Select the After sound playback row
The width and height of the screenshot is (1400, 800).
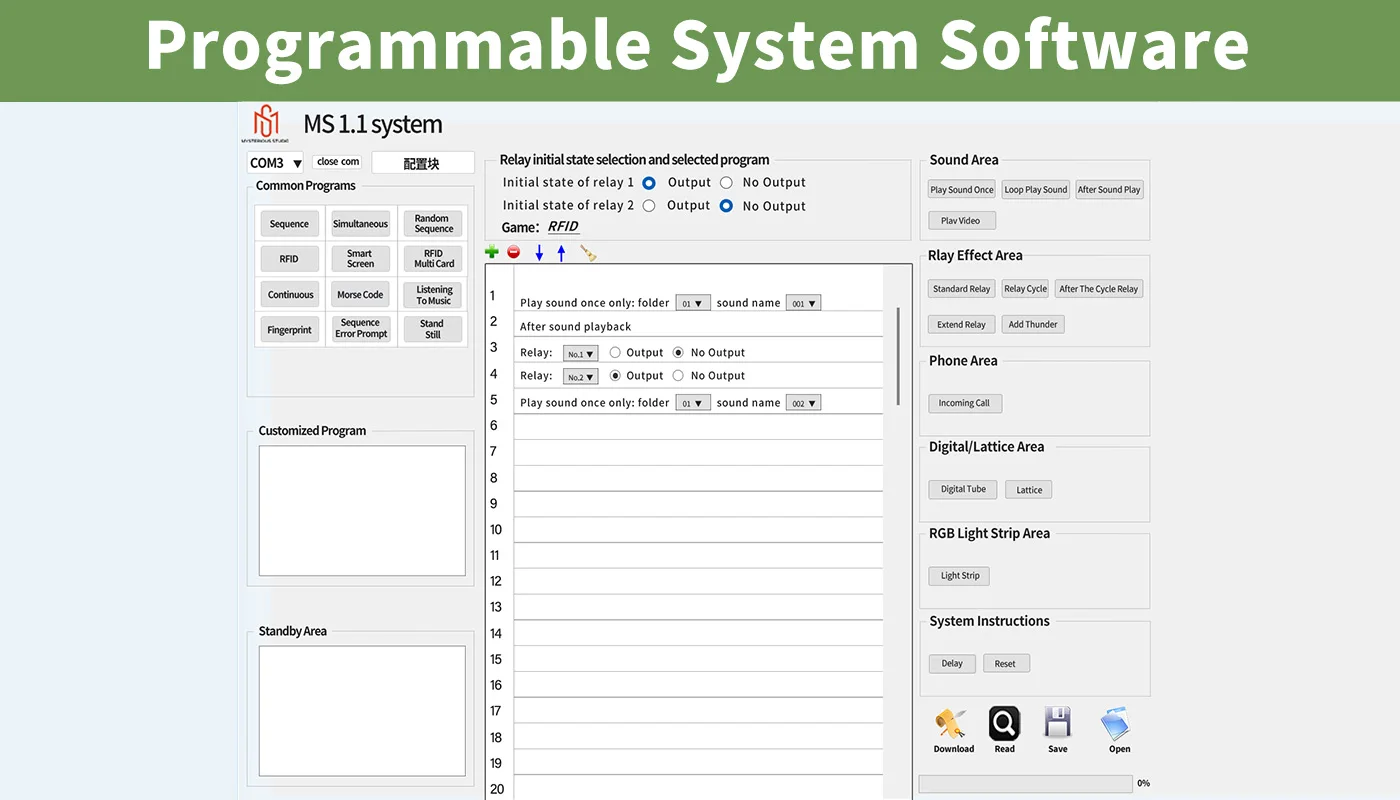(699, 324)
